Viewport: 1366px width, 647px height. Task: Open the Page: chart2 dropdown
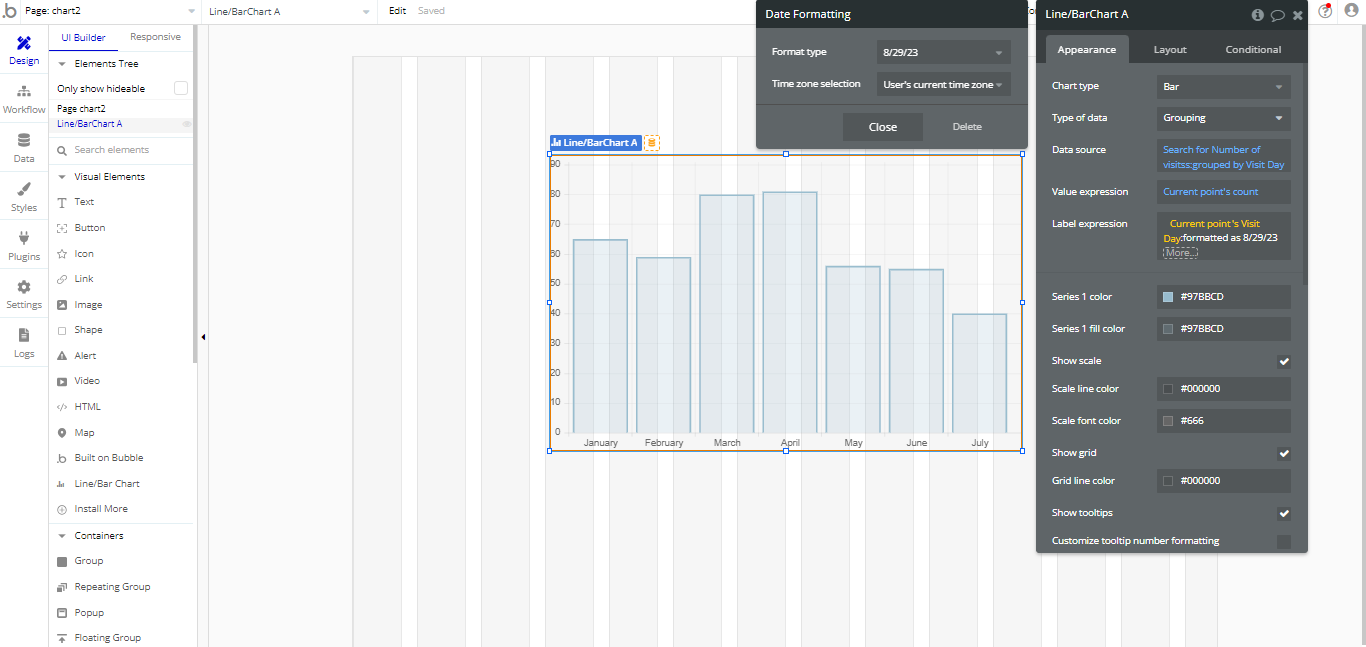point(110,11)
